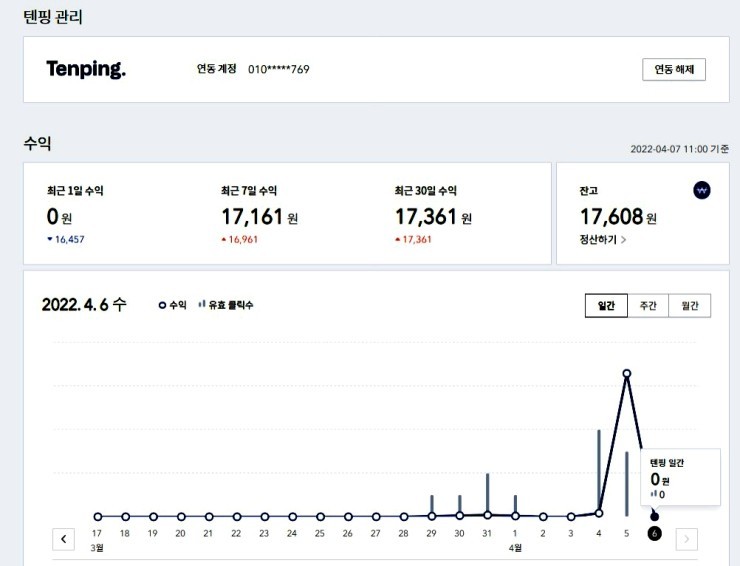Click the 연동 해제 button

click(x=674, y=69)
